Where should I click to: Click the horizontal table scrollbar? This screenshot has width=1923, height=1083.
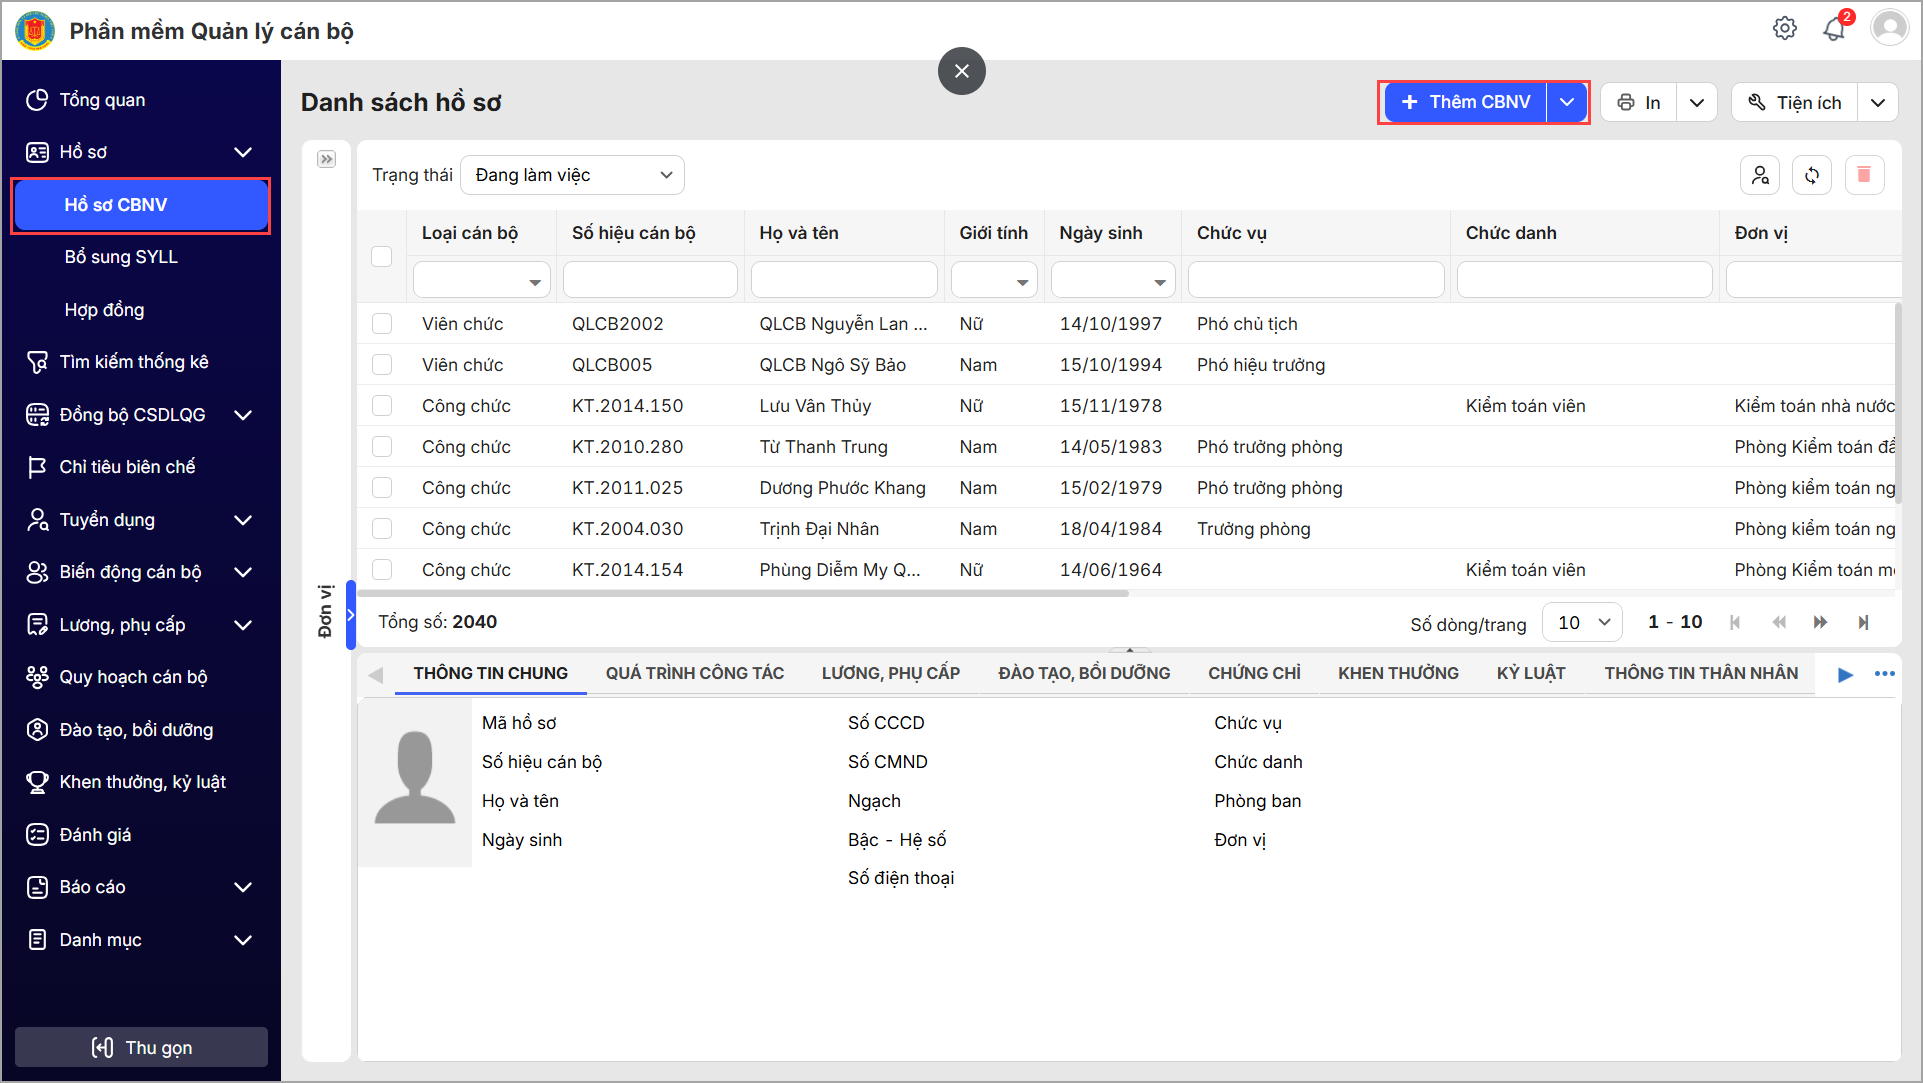point(742,594)
